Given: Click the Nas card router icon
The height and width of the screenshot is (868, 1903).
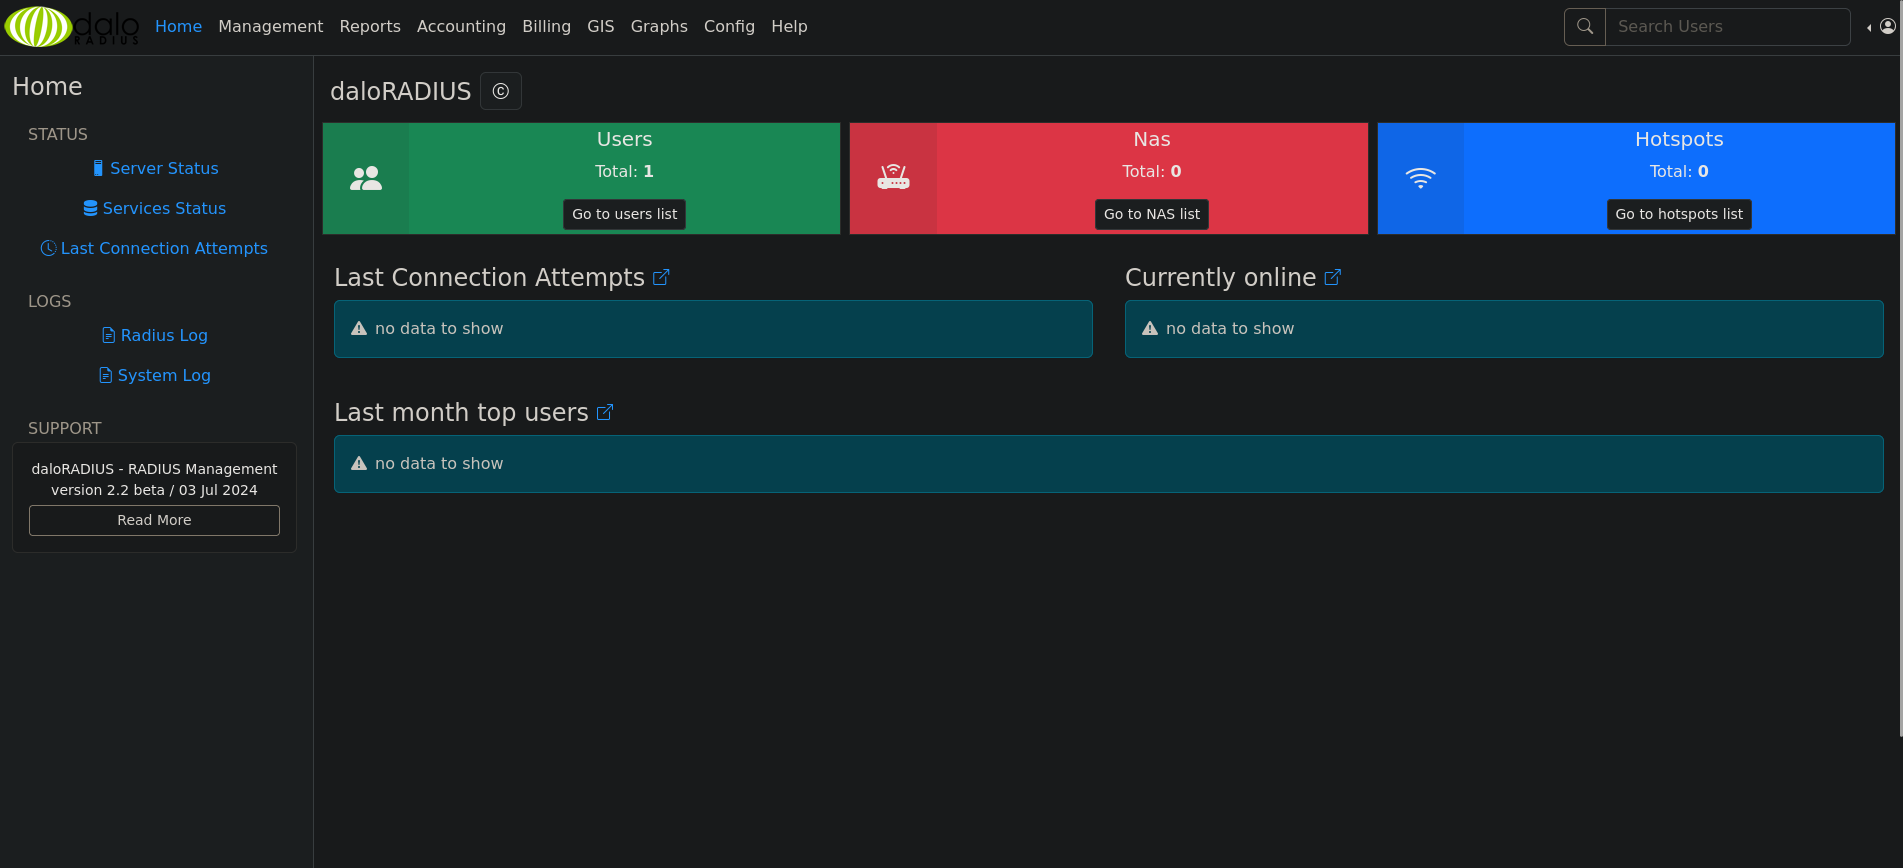Looking at the screenshot, I should coord(893,178).
